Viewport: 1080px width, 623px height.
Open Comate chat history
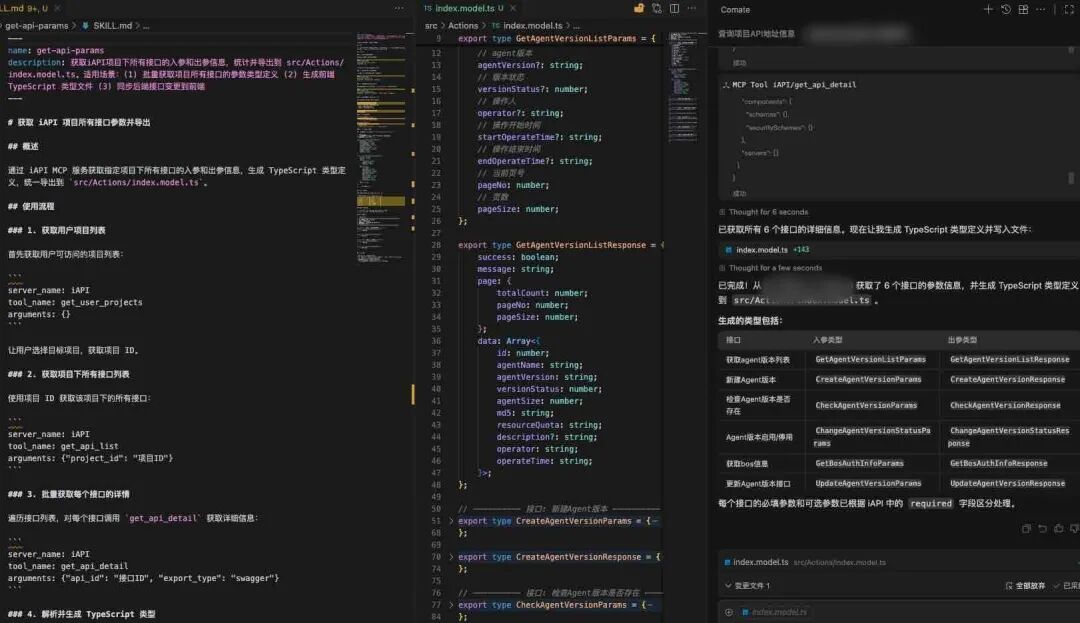1006,10
